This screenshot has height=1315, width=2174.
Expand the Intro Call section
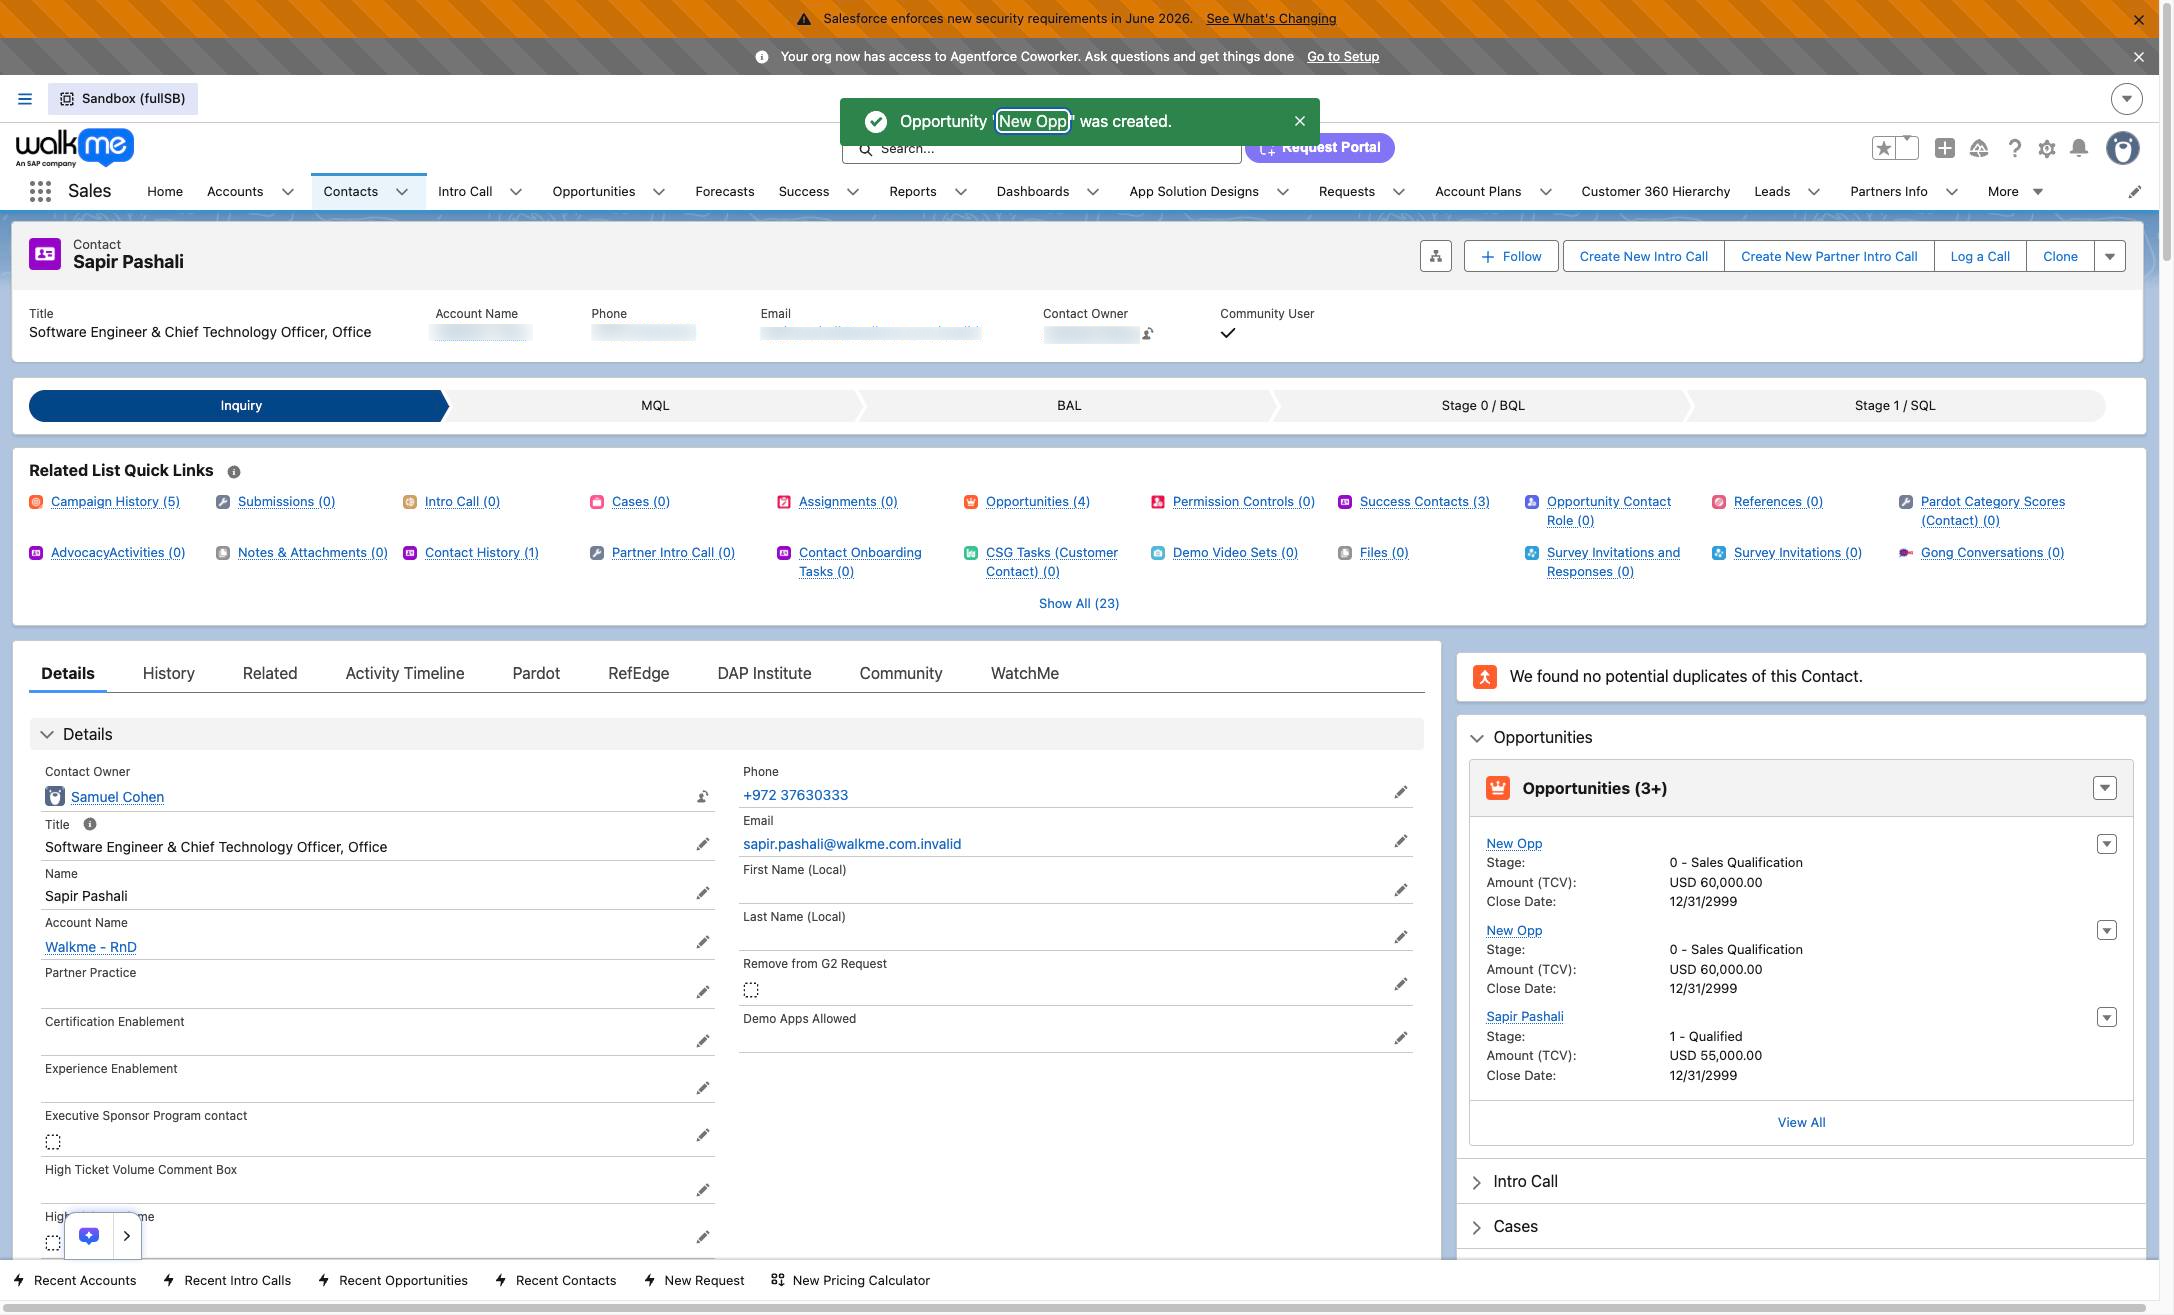(x=1477, y=1182)
